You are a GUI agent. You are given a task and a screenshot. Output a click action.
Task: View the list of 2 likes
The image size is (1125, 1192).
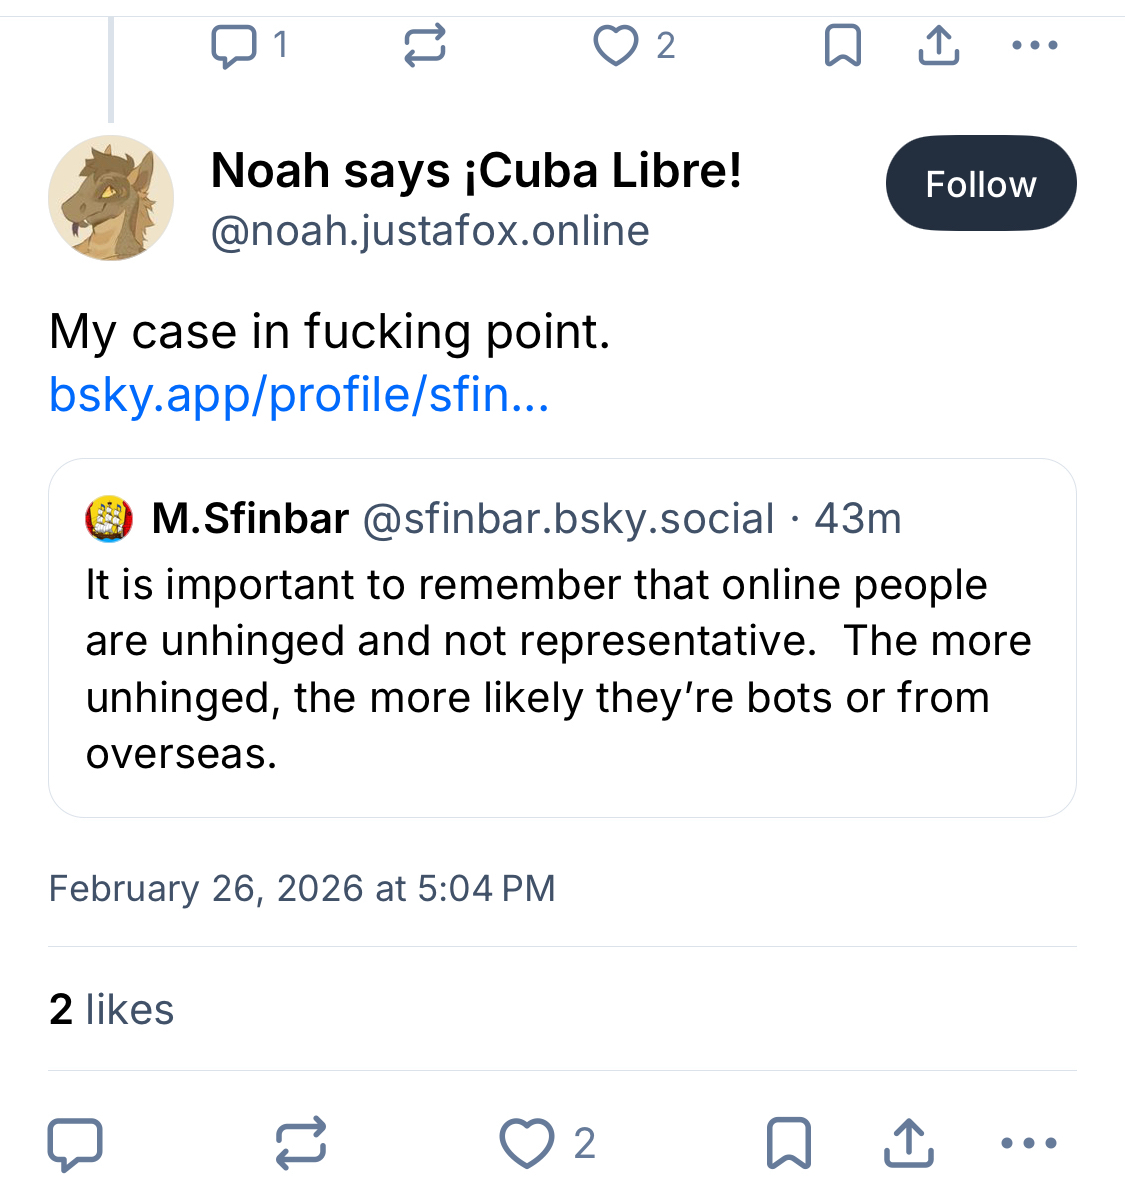coord(111,1010)
